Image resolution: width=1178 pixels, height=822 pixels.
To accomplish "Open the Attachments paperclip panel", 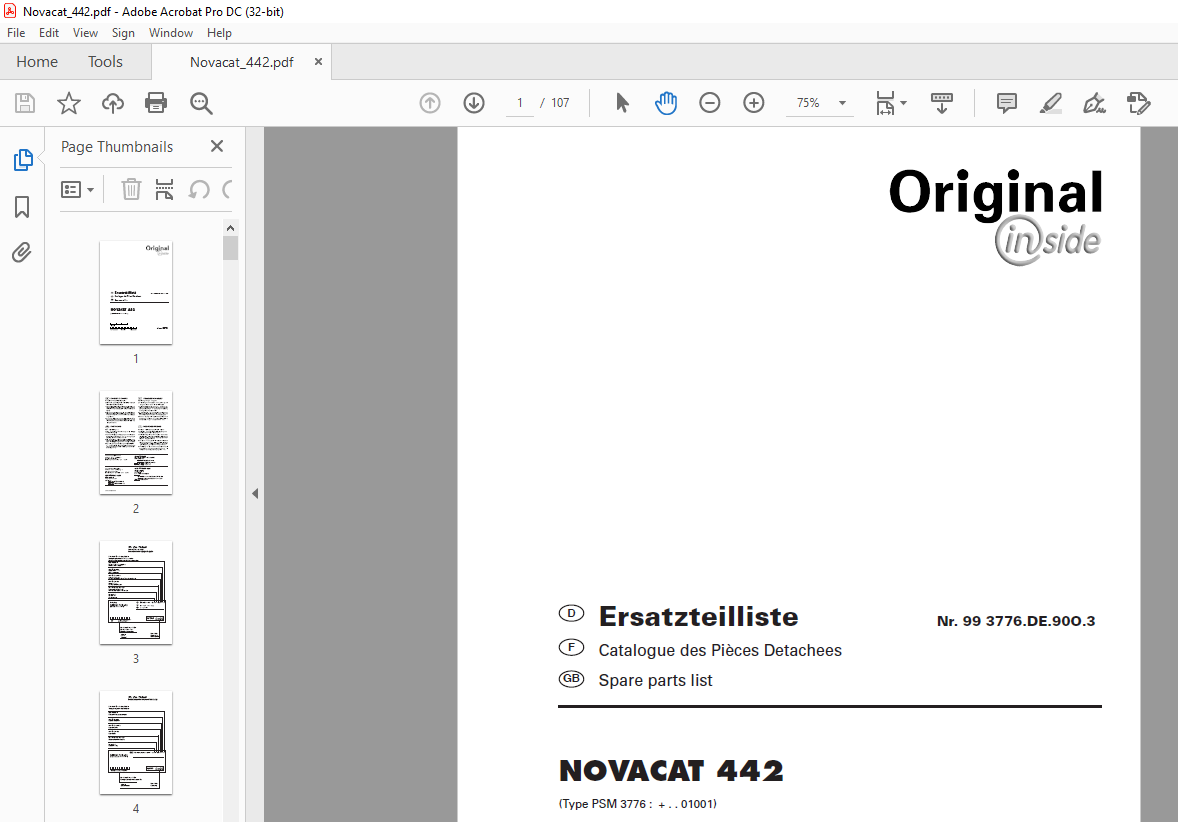I will click(x=22, y=252).
